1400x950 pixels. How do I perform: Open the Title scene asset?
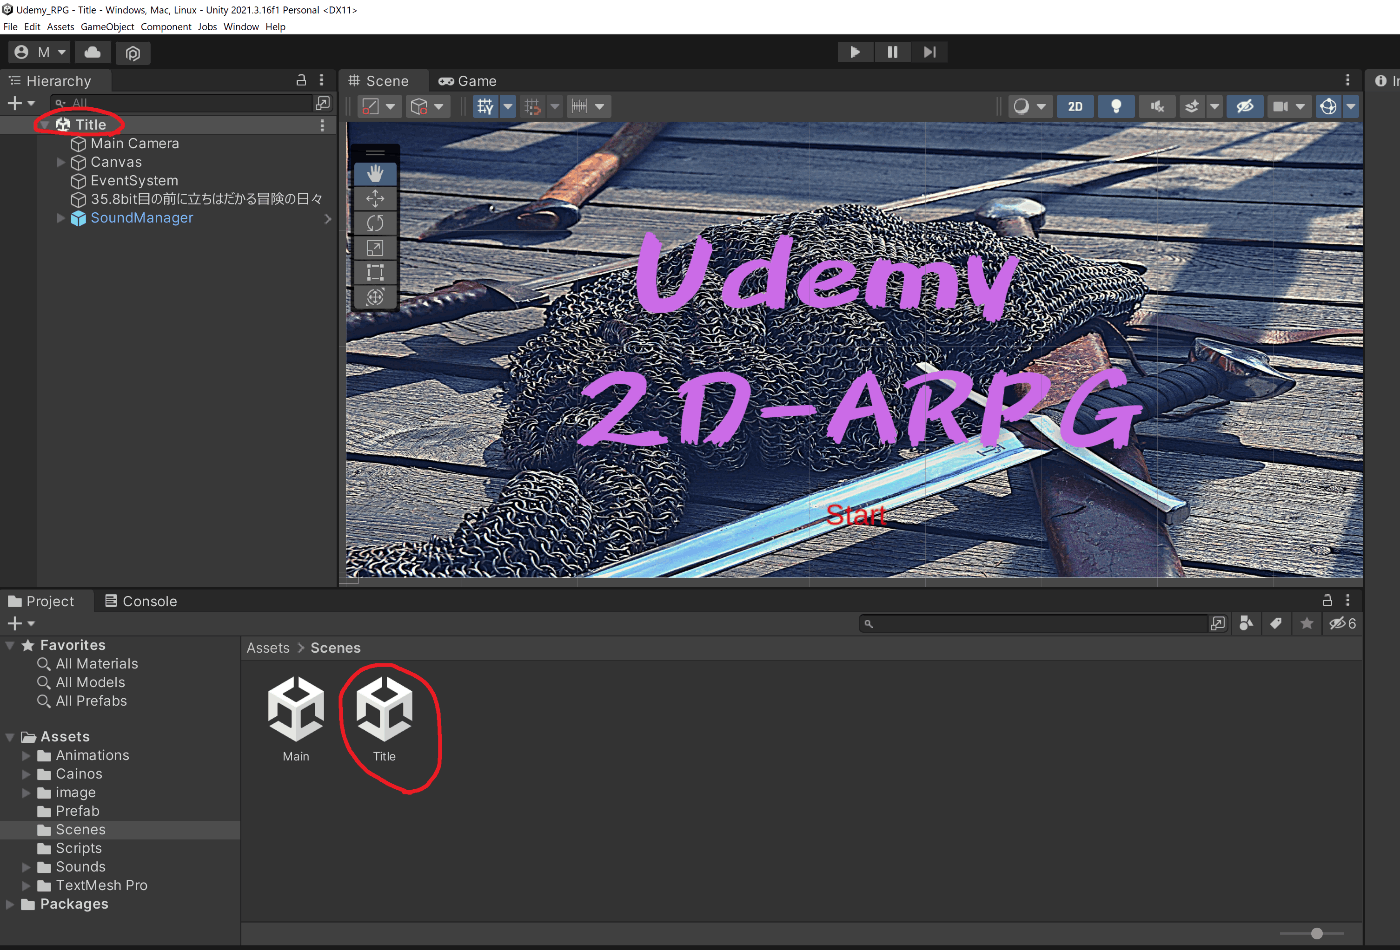(x=385, y=719)
